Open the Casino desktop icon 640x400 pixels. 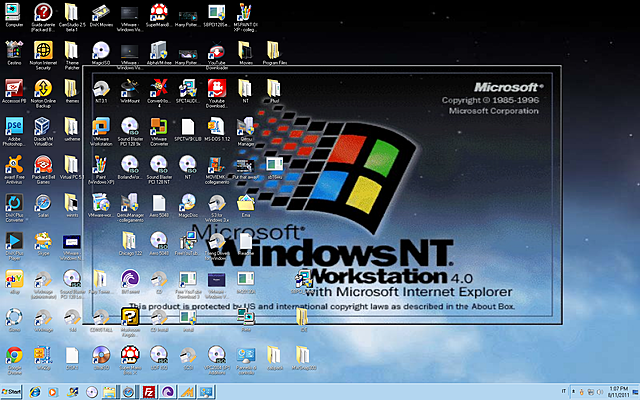coord(14,53)
